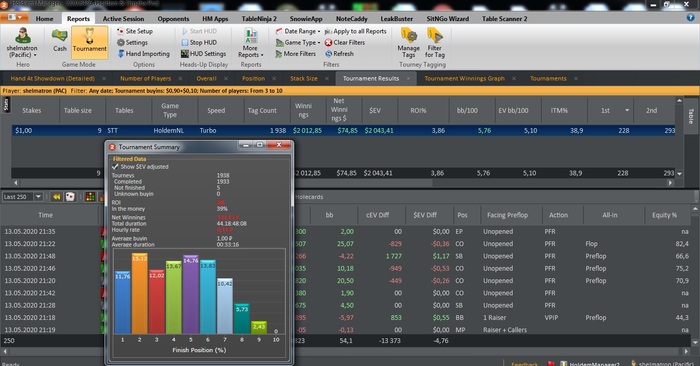Viewport: 700px width, 366px height.
Task: Switch to the Stack Size report tab
Action: (304, 79)
